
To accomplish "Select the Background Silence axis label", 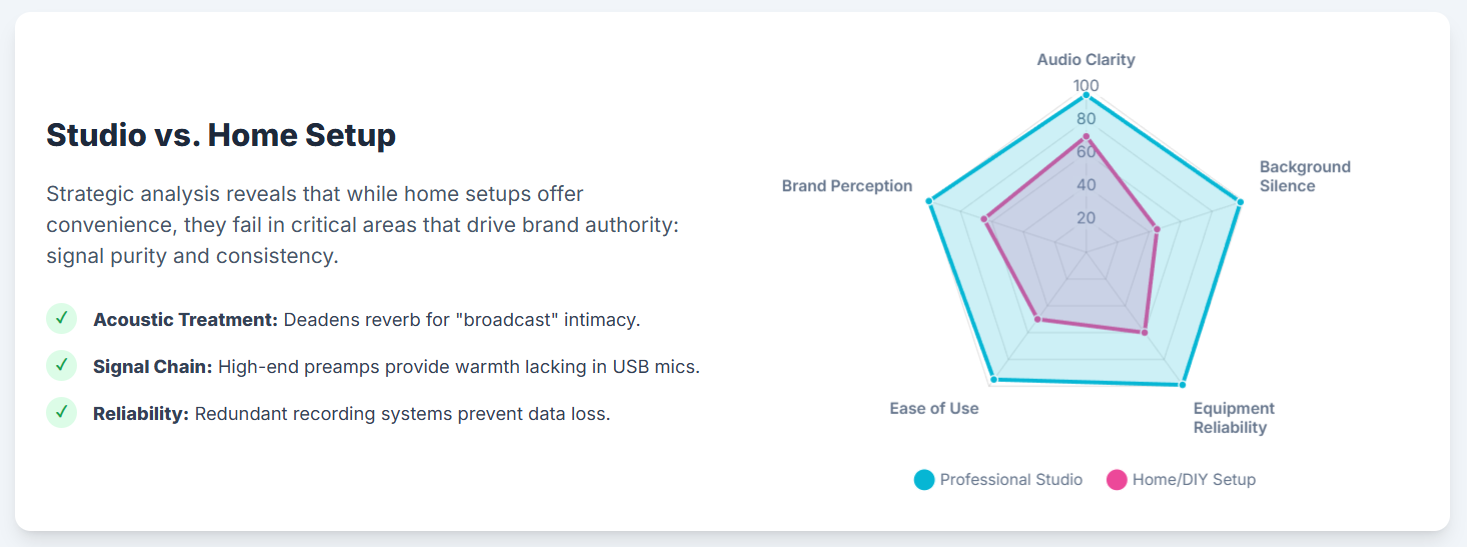I will pos(1305,176).
